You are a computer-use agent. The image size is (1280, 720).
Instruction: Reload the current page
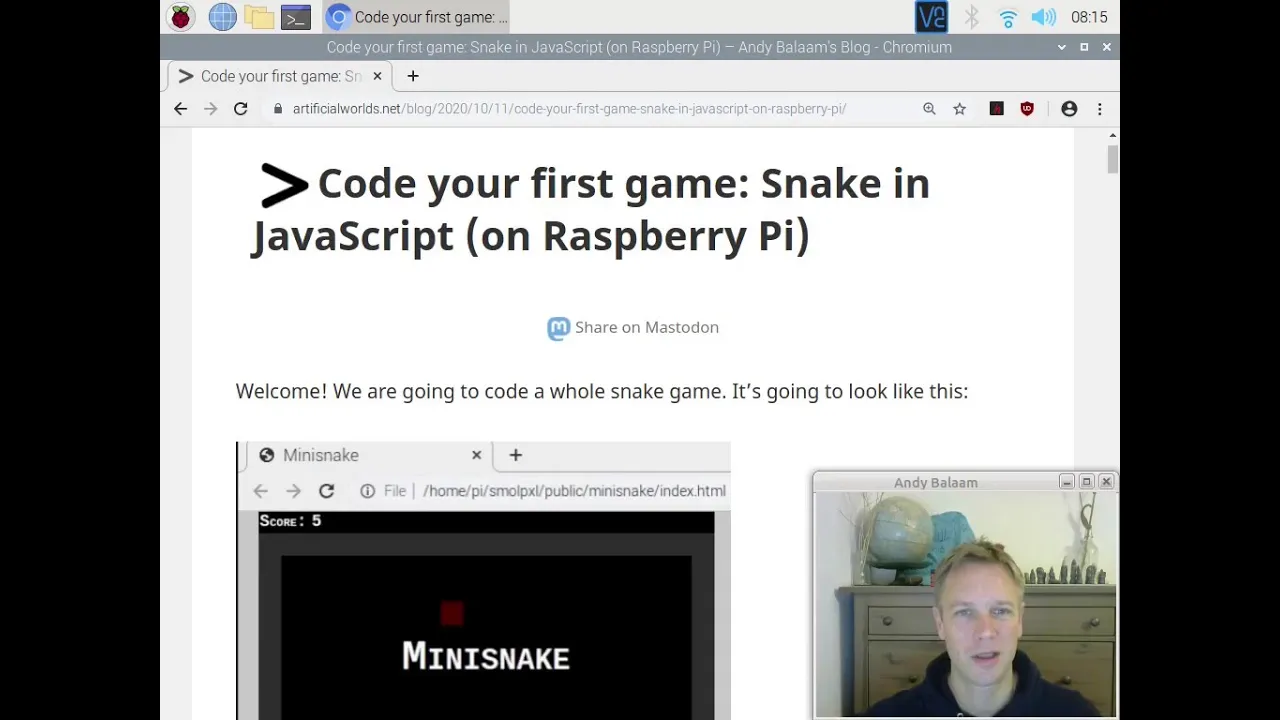pos(240,109)
